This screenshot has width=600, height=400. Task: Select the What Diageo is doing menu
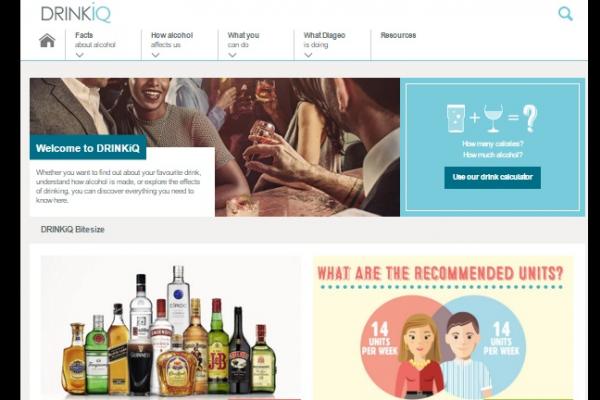[324, 40]
